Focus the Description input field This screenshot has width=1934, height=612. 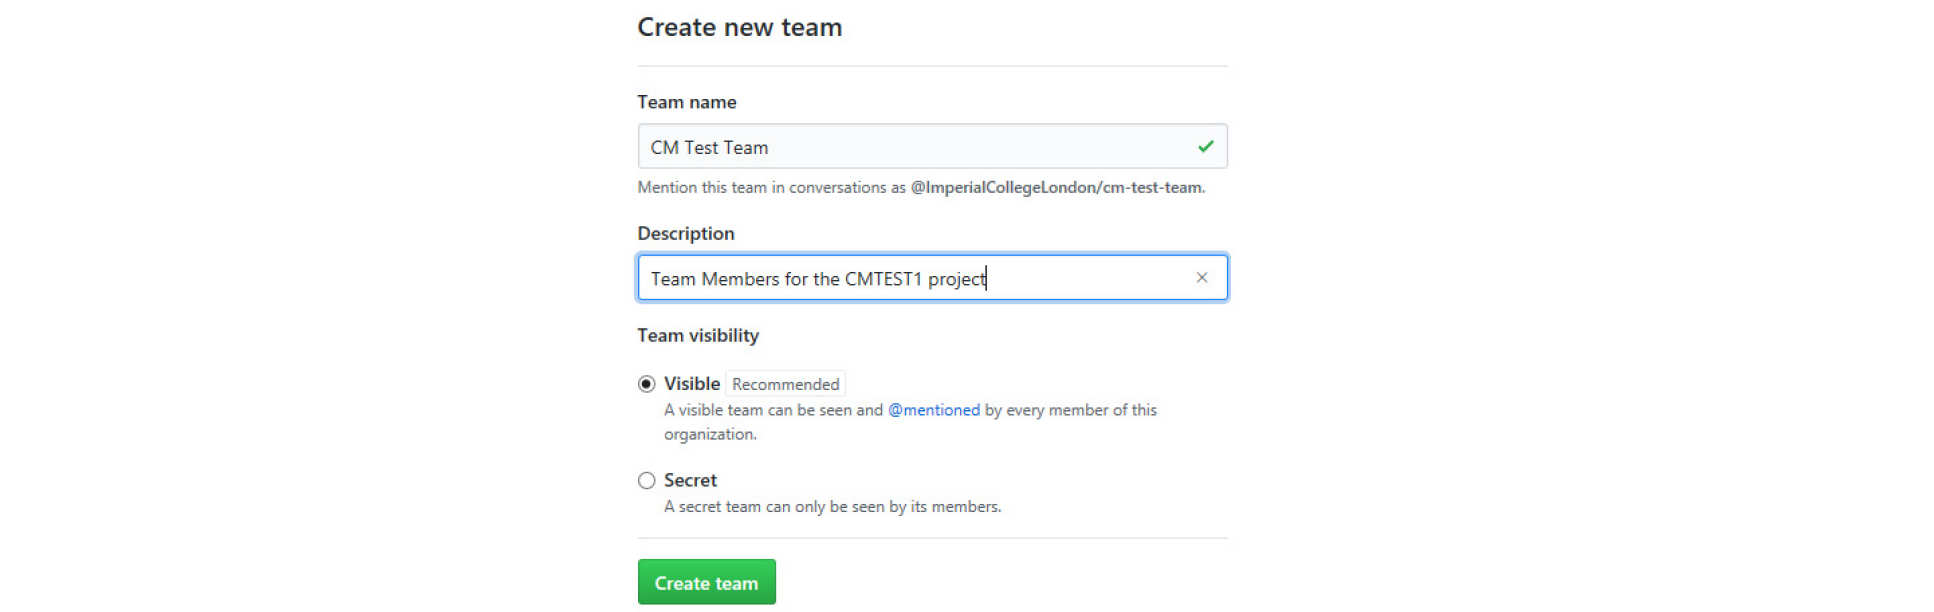pos(1080,278)
